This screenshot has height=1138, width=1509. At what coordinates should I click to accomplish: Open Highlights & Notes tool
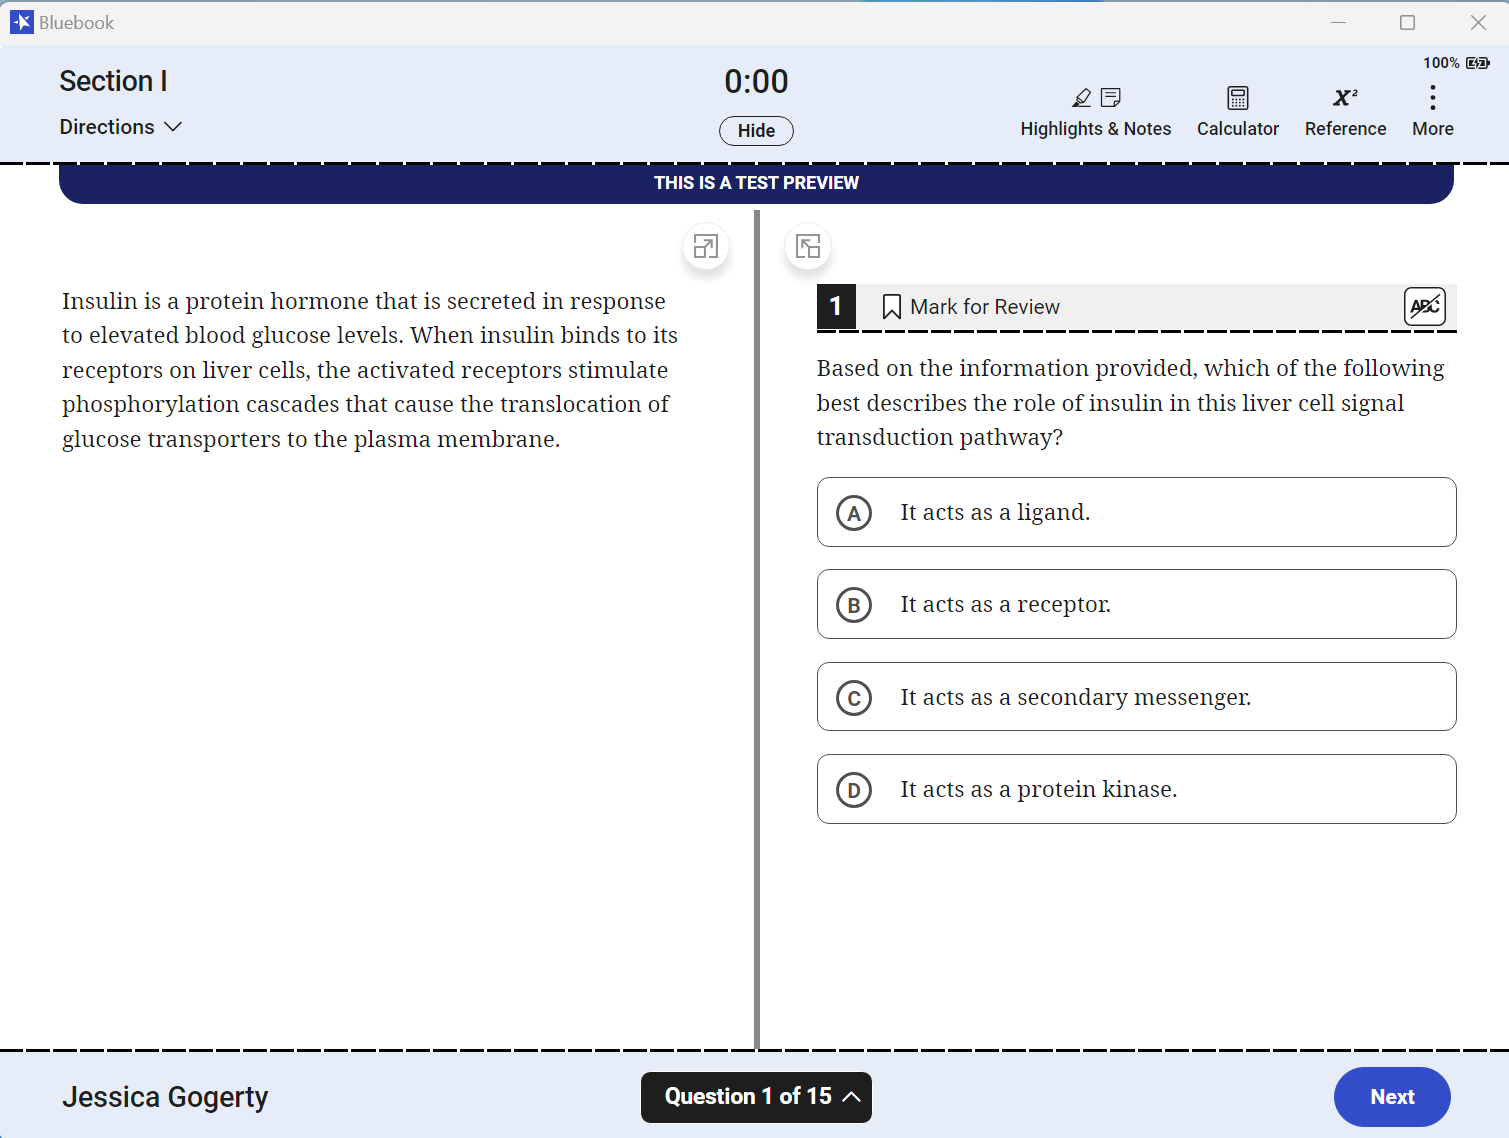click(1095, 112)
